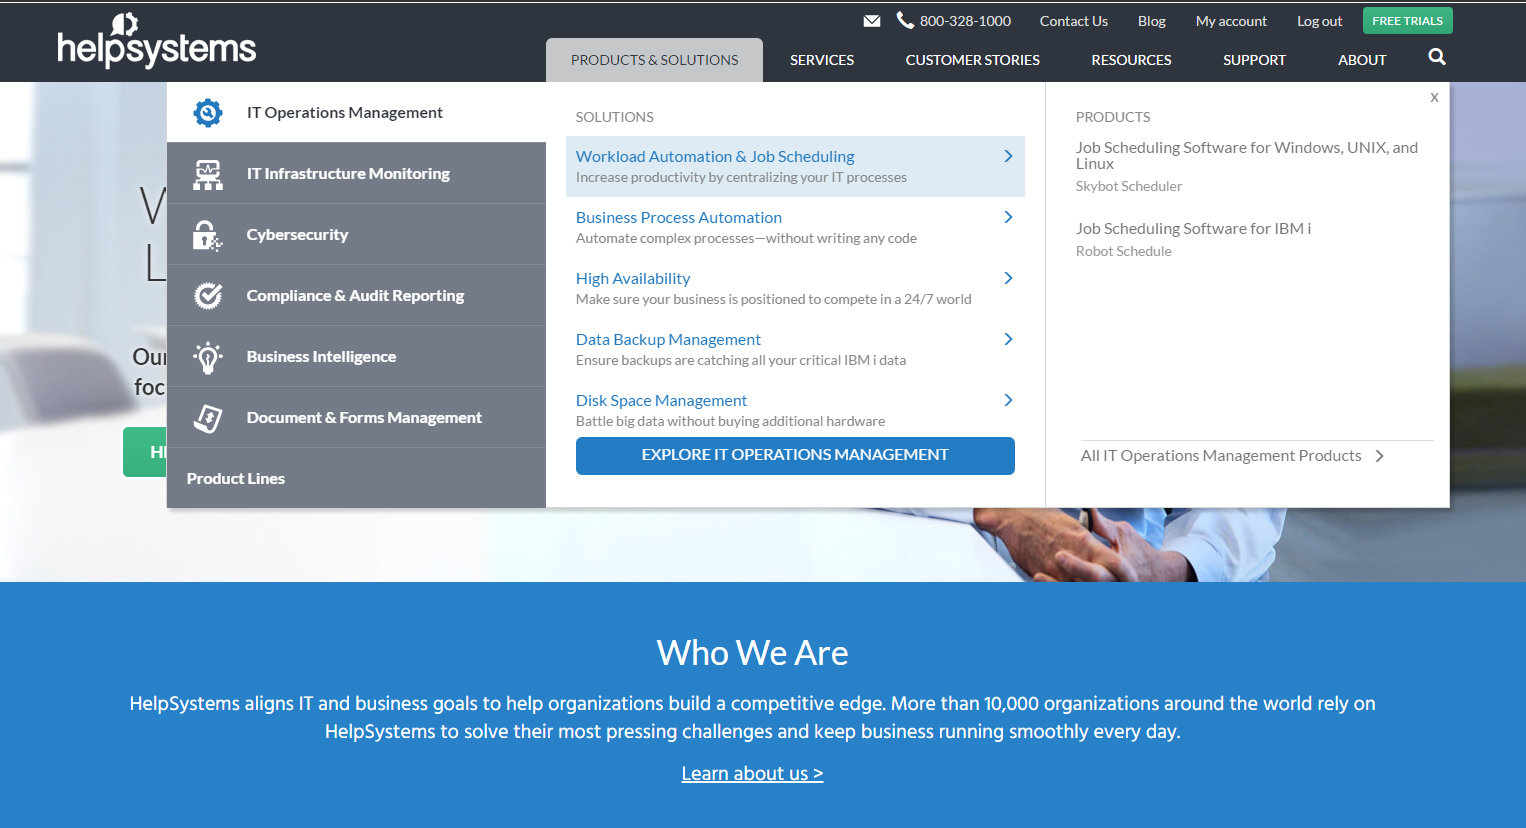1526x828 pixels.
Task: Select Business Intelligence category
Action: tap(356, 356)
